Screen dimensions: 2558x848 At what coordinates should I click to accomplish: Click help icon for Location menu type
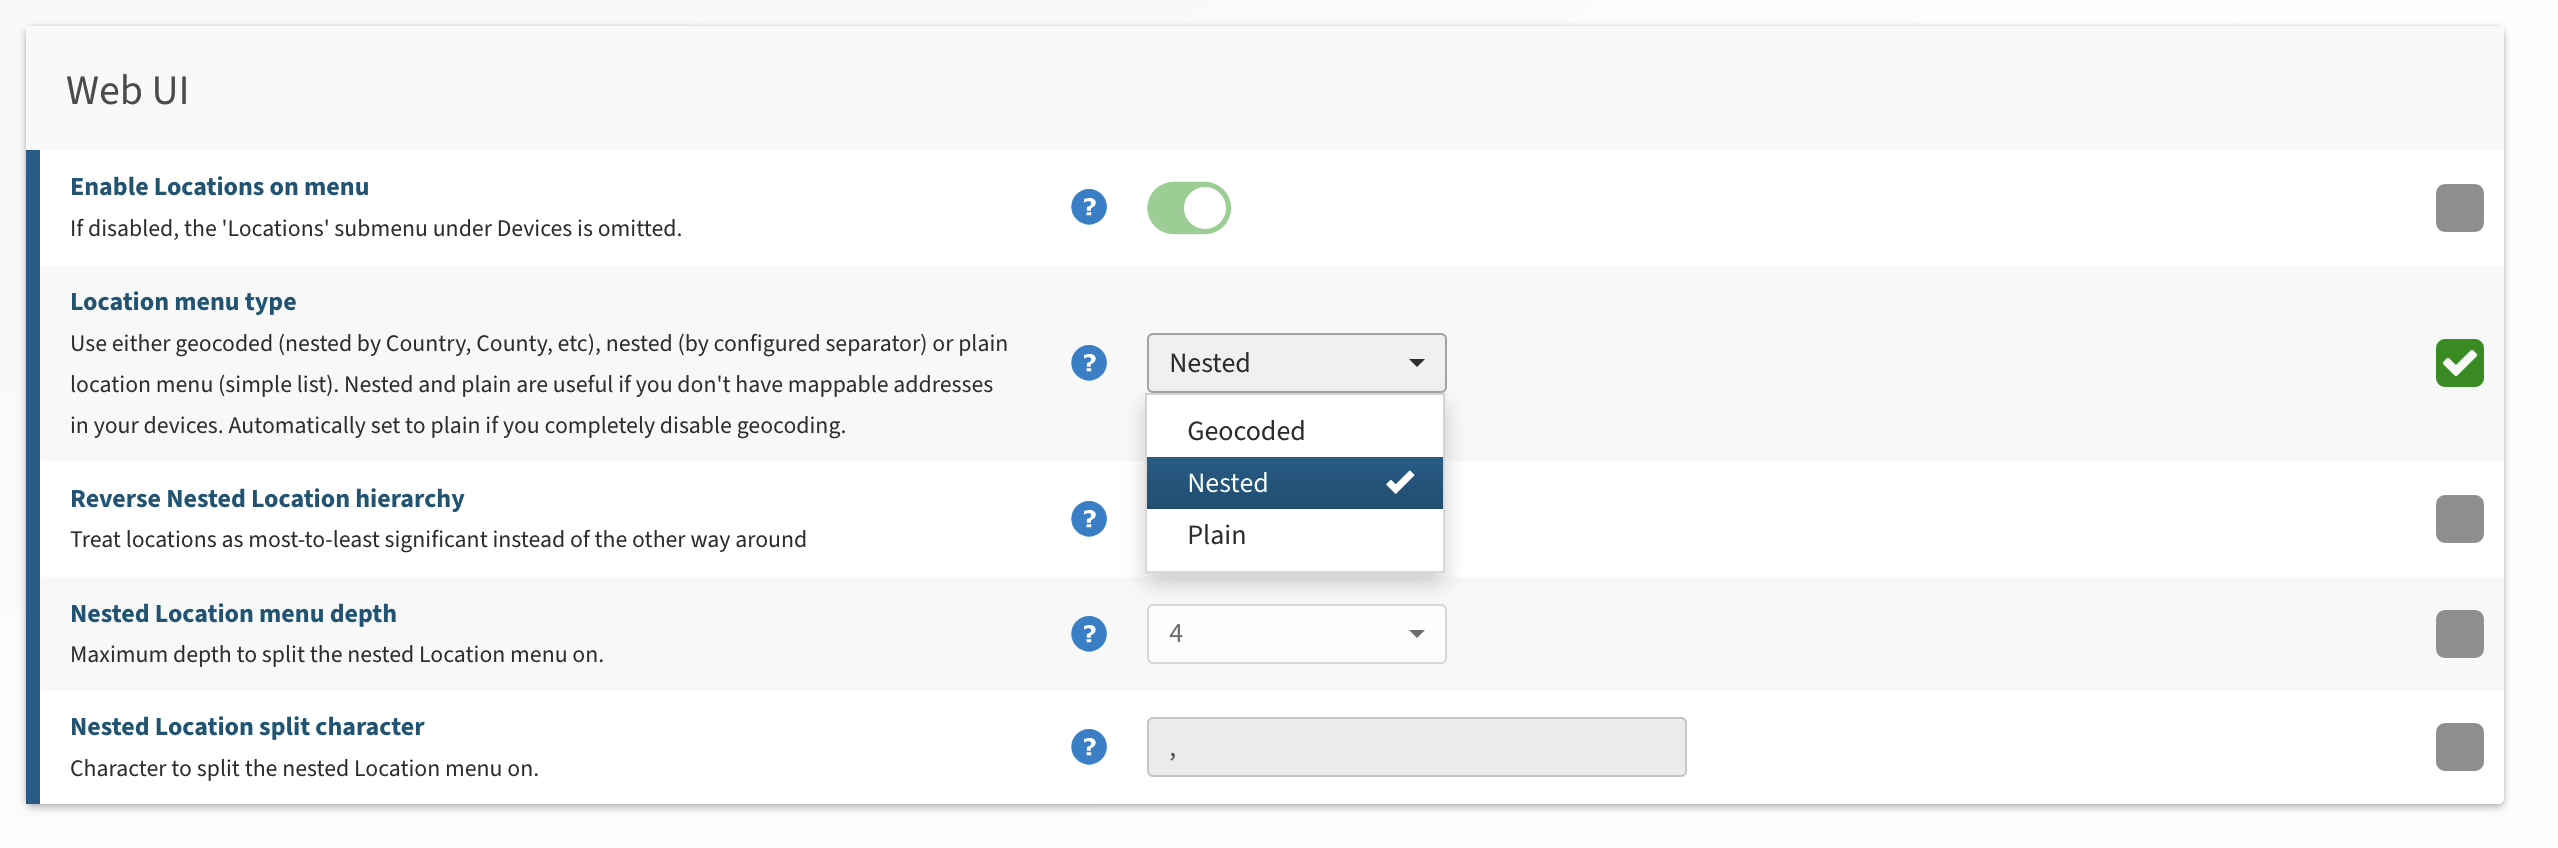click(x=1088, y=362)
